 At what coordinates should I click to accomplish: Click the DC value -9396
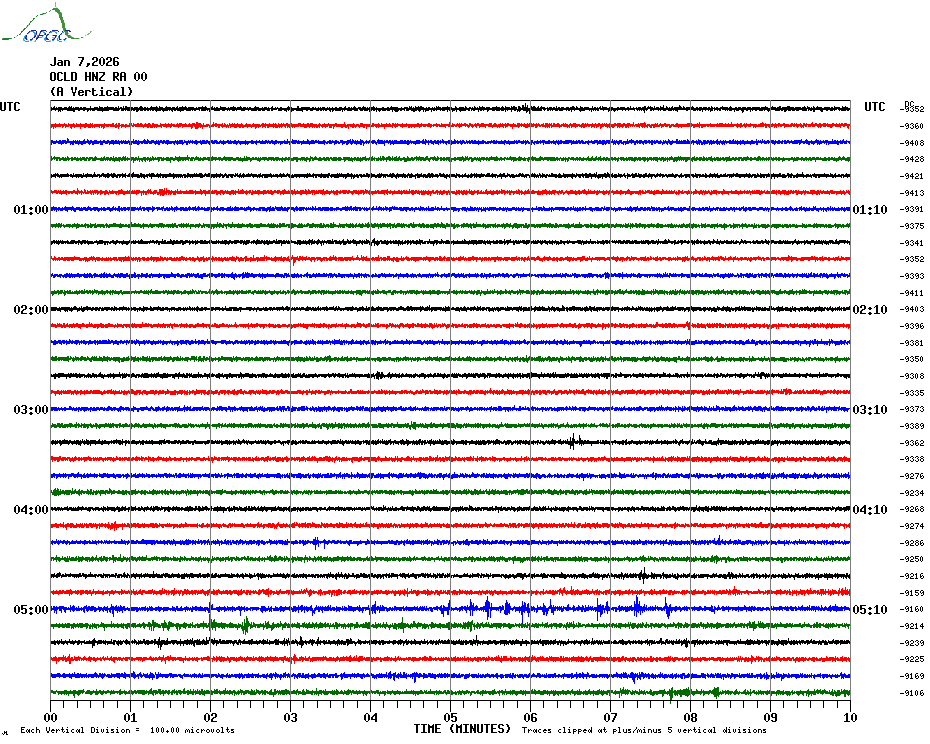pyautogui.click(x=912, y=326)
